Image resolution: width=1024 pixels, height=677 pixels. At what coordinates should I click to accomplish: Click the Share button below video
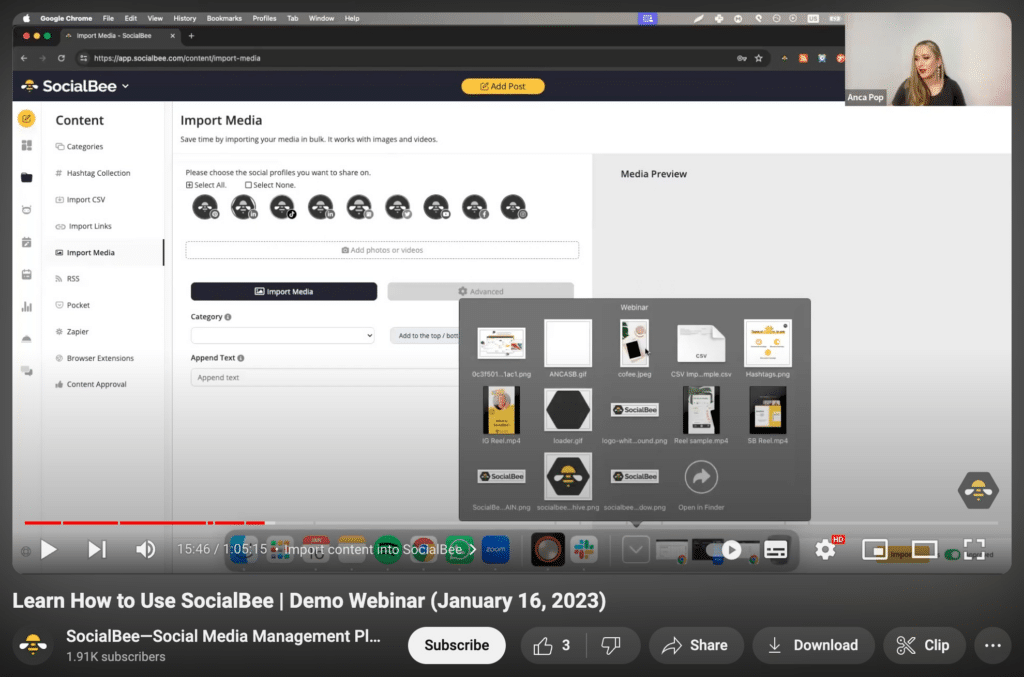click(696, 645)
